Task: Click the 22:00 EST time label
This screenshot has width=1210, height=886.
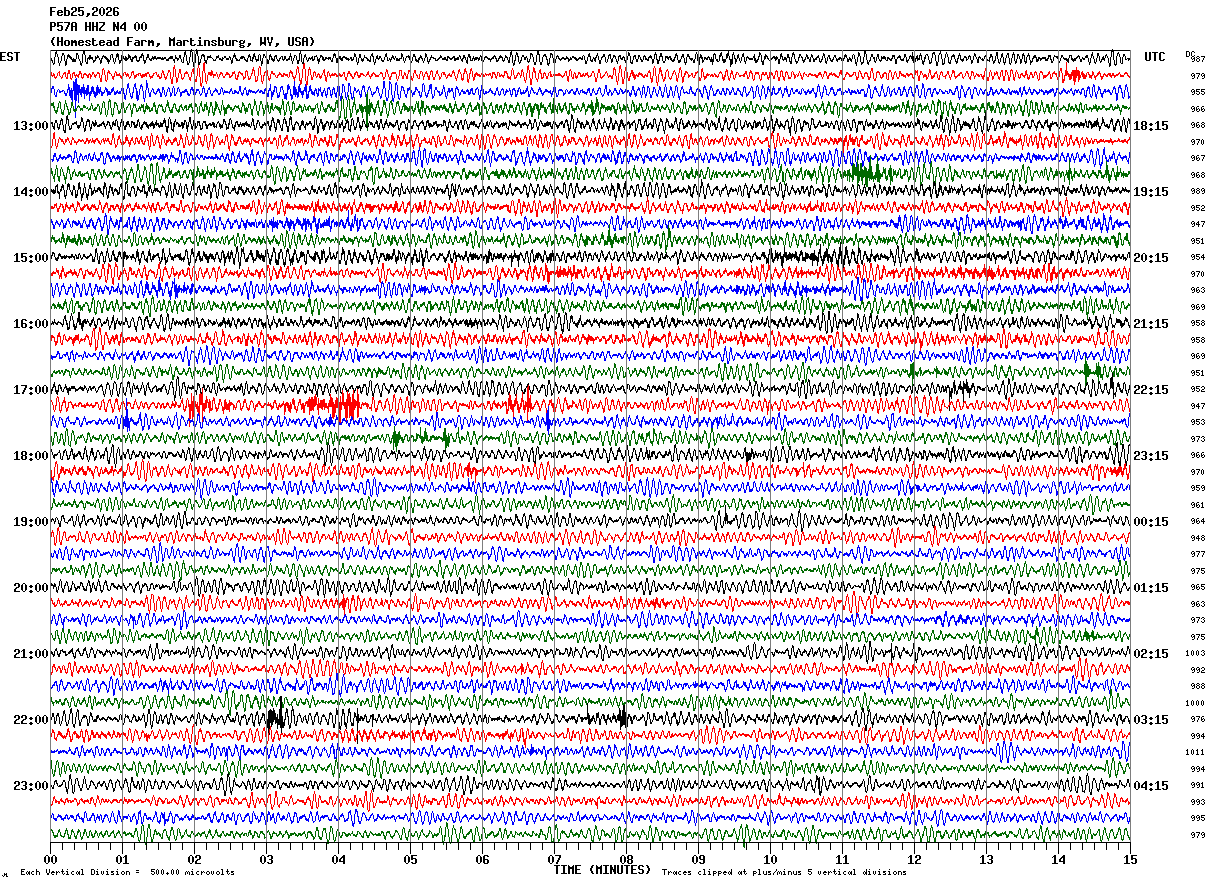Action: click(x=31, y=719)
